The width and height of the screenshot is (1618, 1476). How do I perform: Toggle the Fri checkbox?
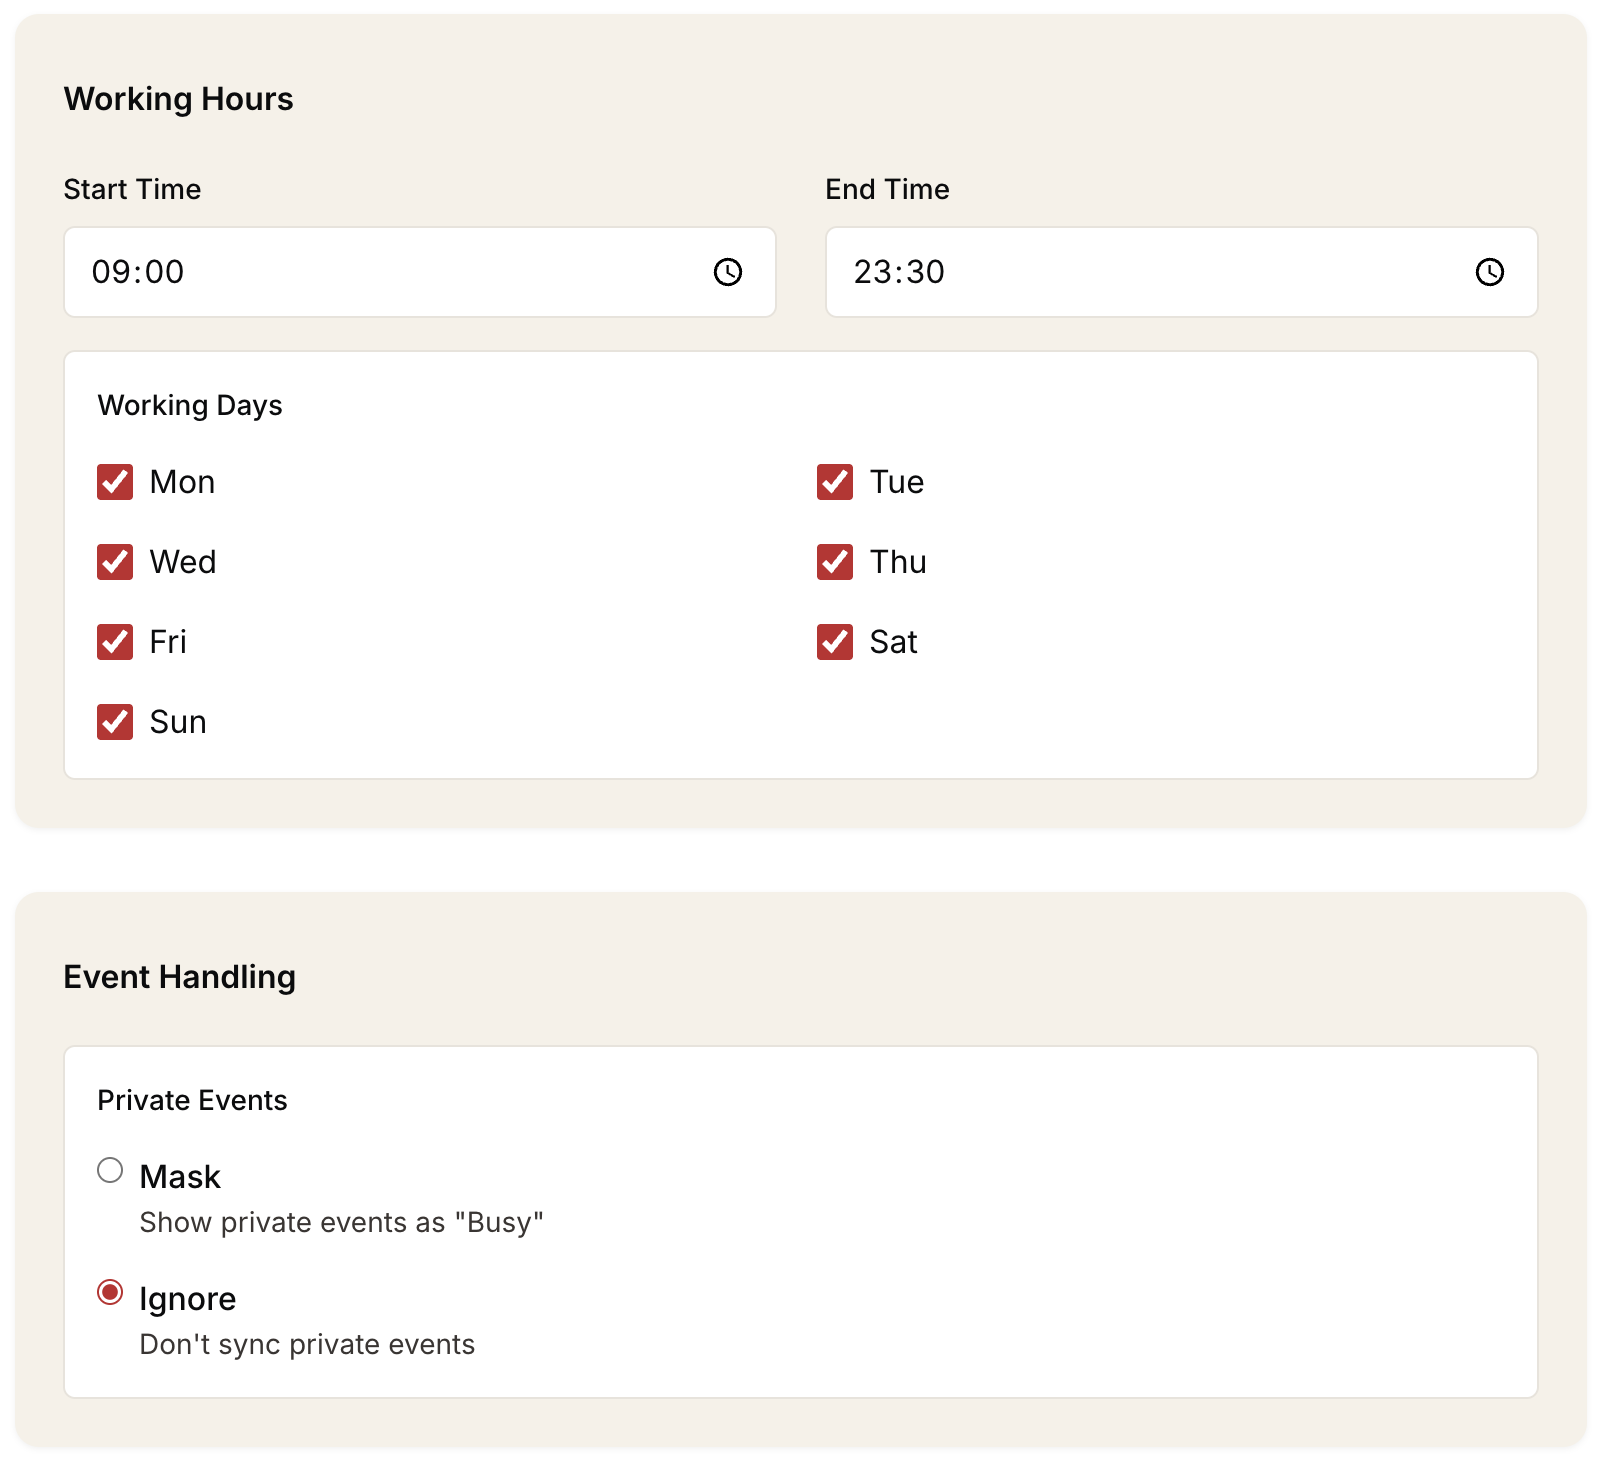[114, 641]
